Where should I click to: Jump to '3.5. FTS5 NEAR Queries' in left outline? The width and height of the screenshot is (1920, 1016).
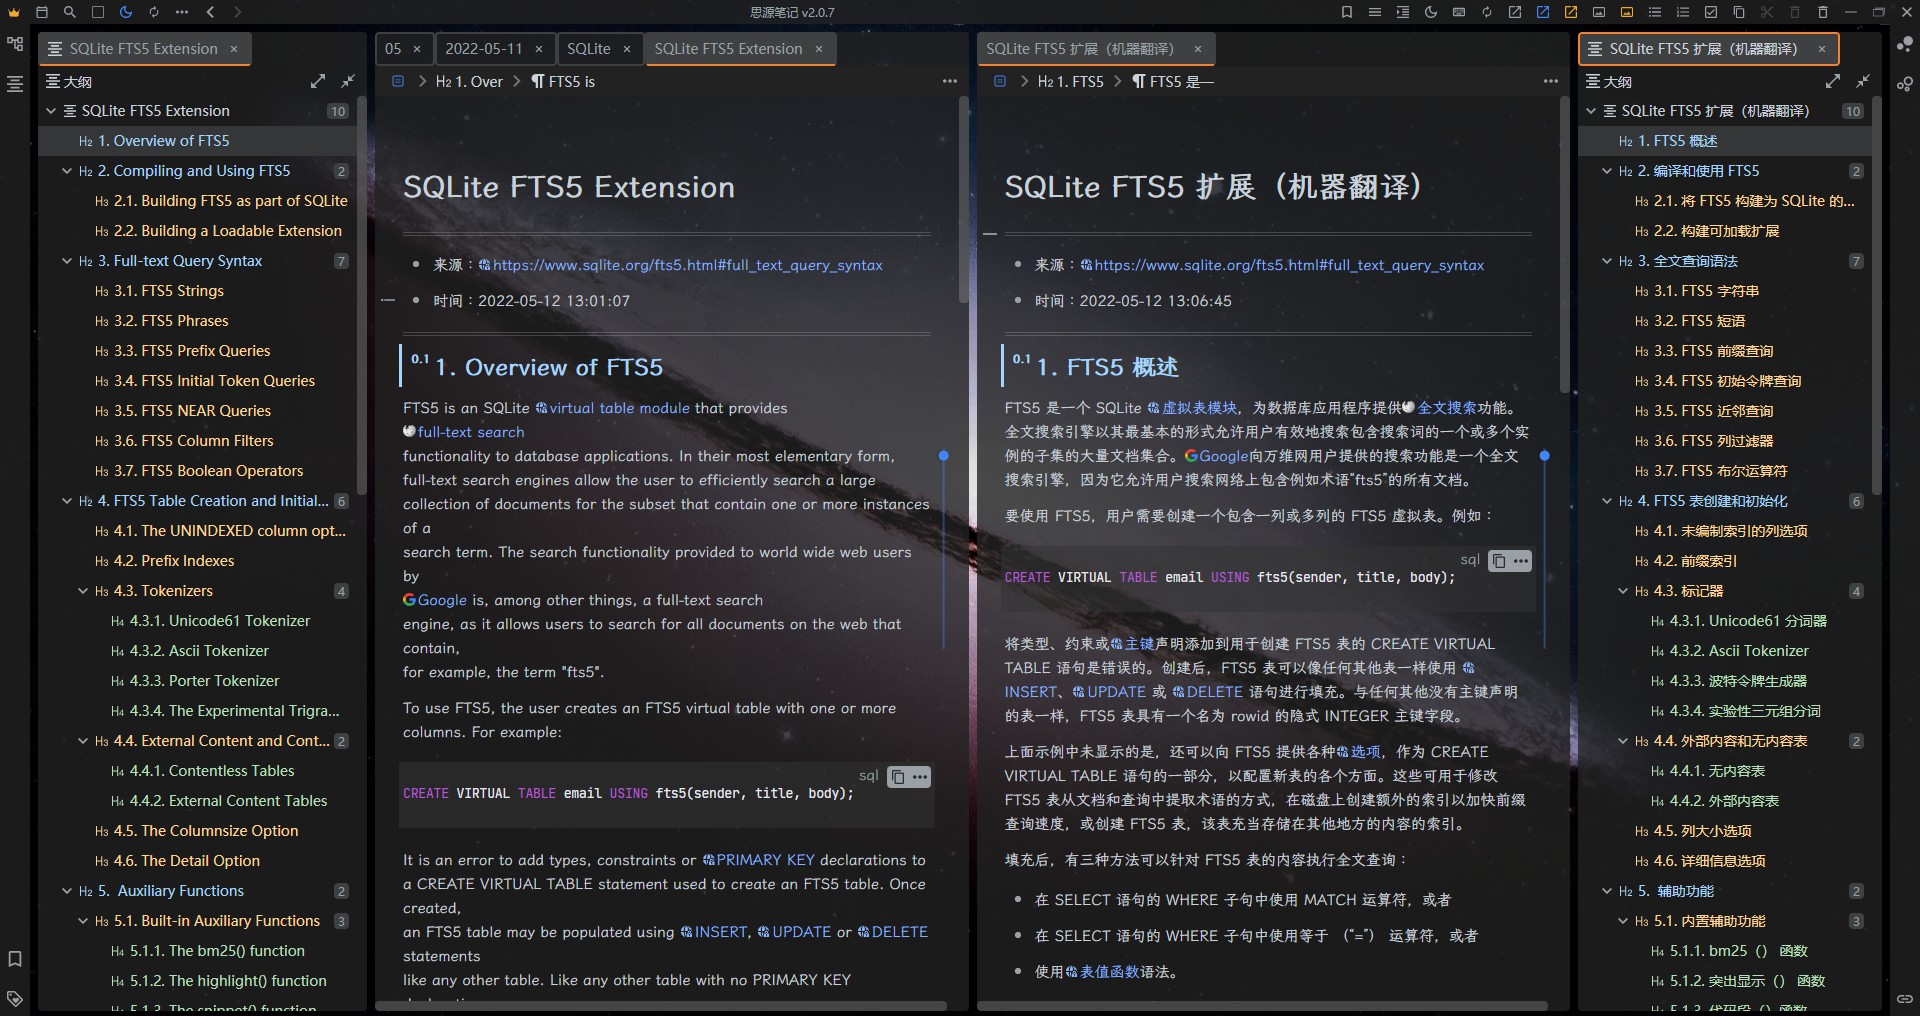[192, 411]
